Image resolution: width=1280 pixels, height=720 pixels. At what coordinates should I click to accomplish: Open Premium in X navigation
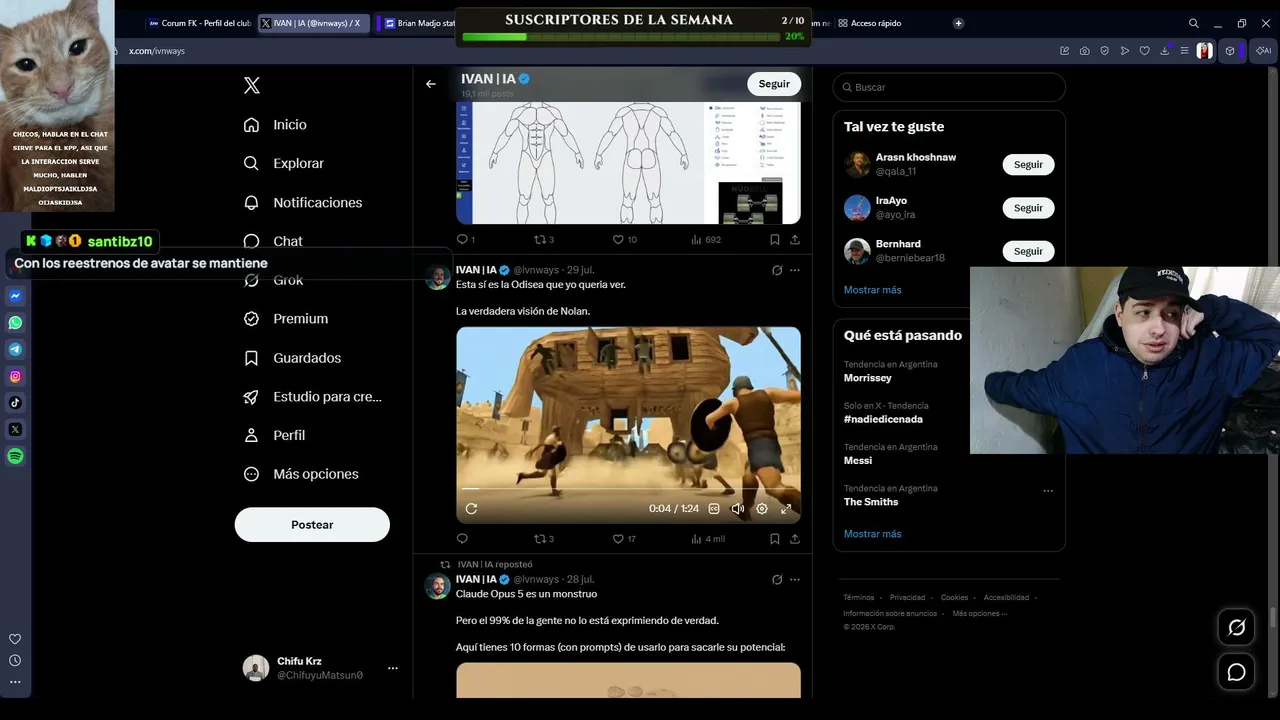(286, 319)
